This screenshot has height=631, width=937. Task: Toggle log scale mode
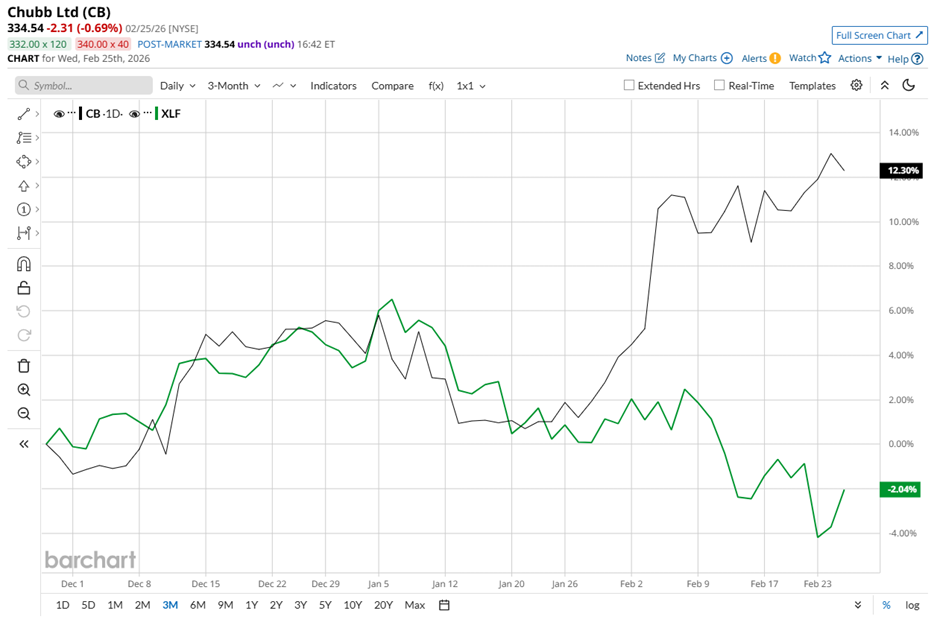[912, 605]
